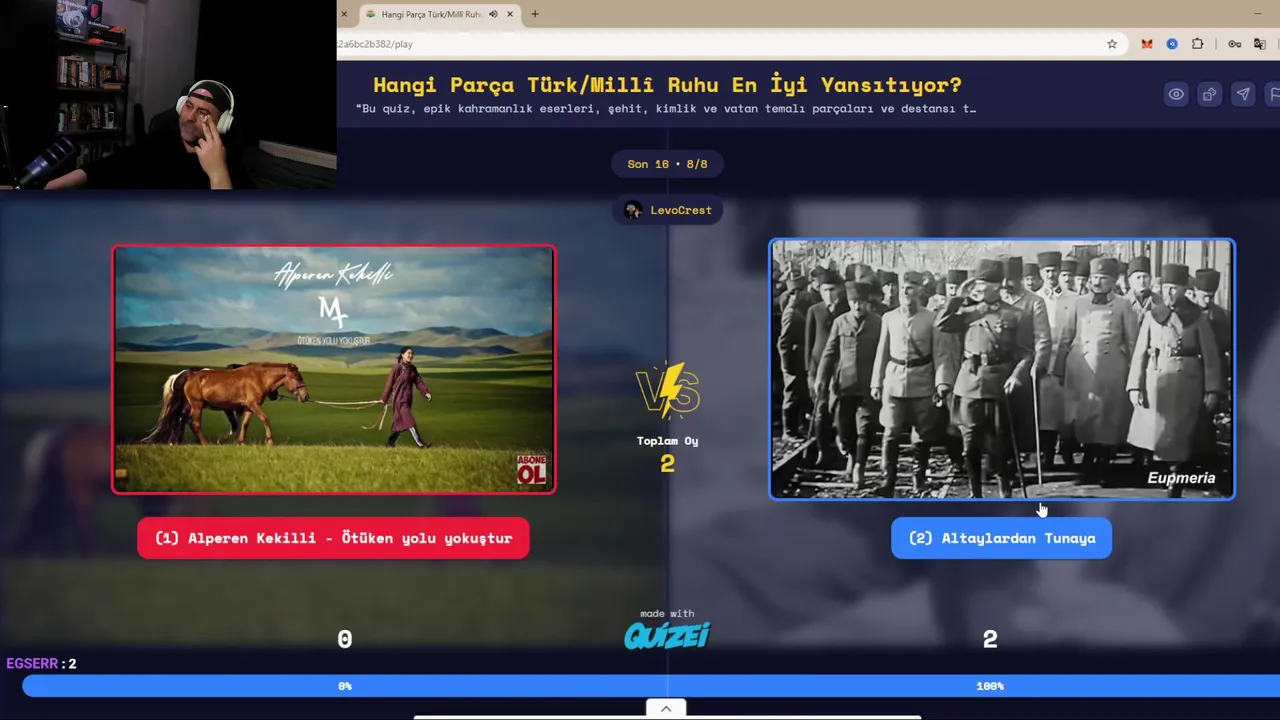Image resolution: width=1280 pixels, height=720 pixels.
Task: Minimize the browser window
Action: click(x=1257, y=14)
